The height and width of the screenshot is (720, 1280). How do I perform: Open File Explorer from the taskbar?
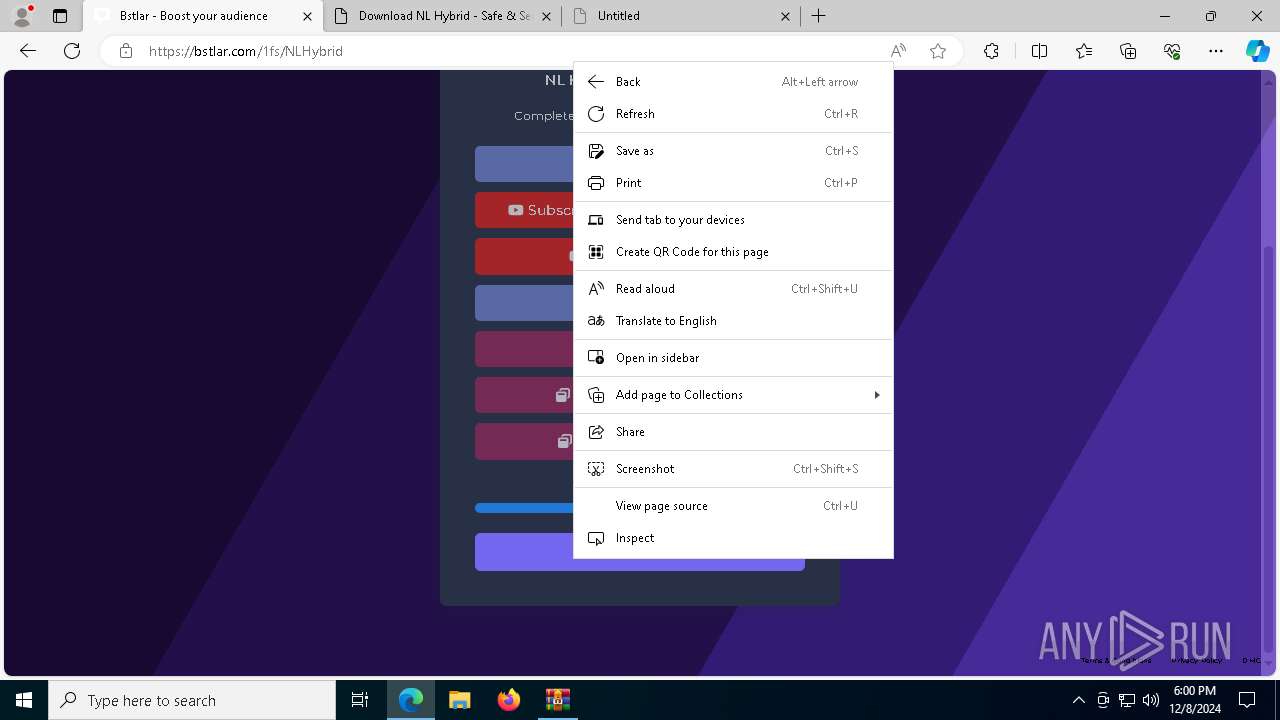click(x=459, y=700)
